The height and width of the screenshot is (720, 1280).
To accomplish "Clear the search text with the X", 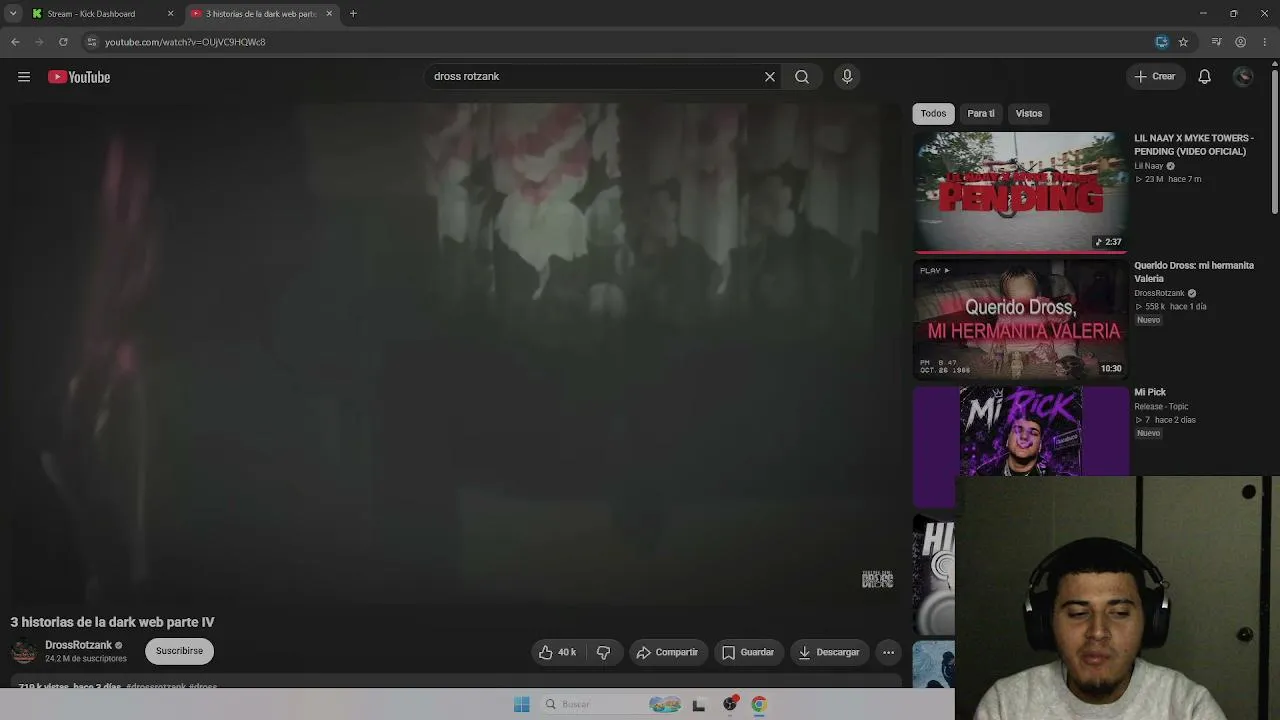I will point(770,77).
